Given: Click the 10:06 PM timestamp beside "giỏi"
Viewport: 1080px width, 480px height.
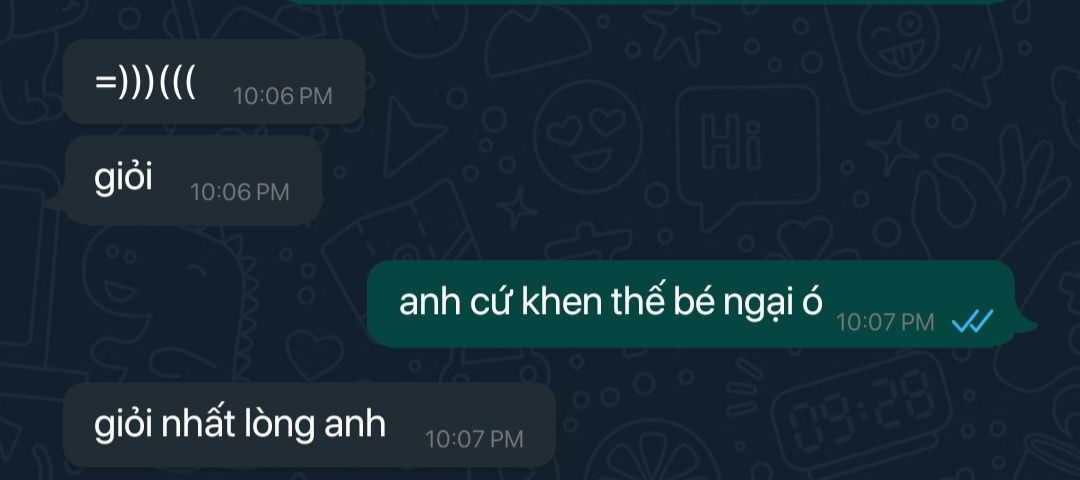Looking at the screenshot, I should 240,192.
